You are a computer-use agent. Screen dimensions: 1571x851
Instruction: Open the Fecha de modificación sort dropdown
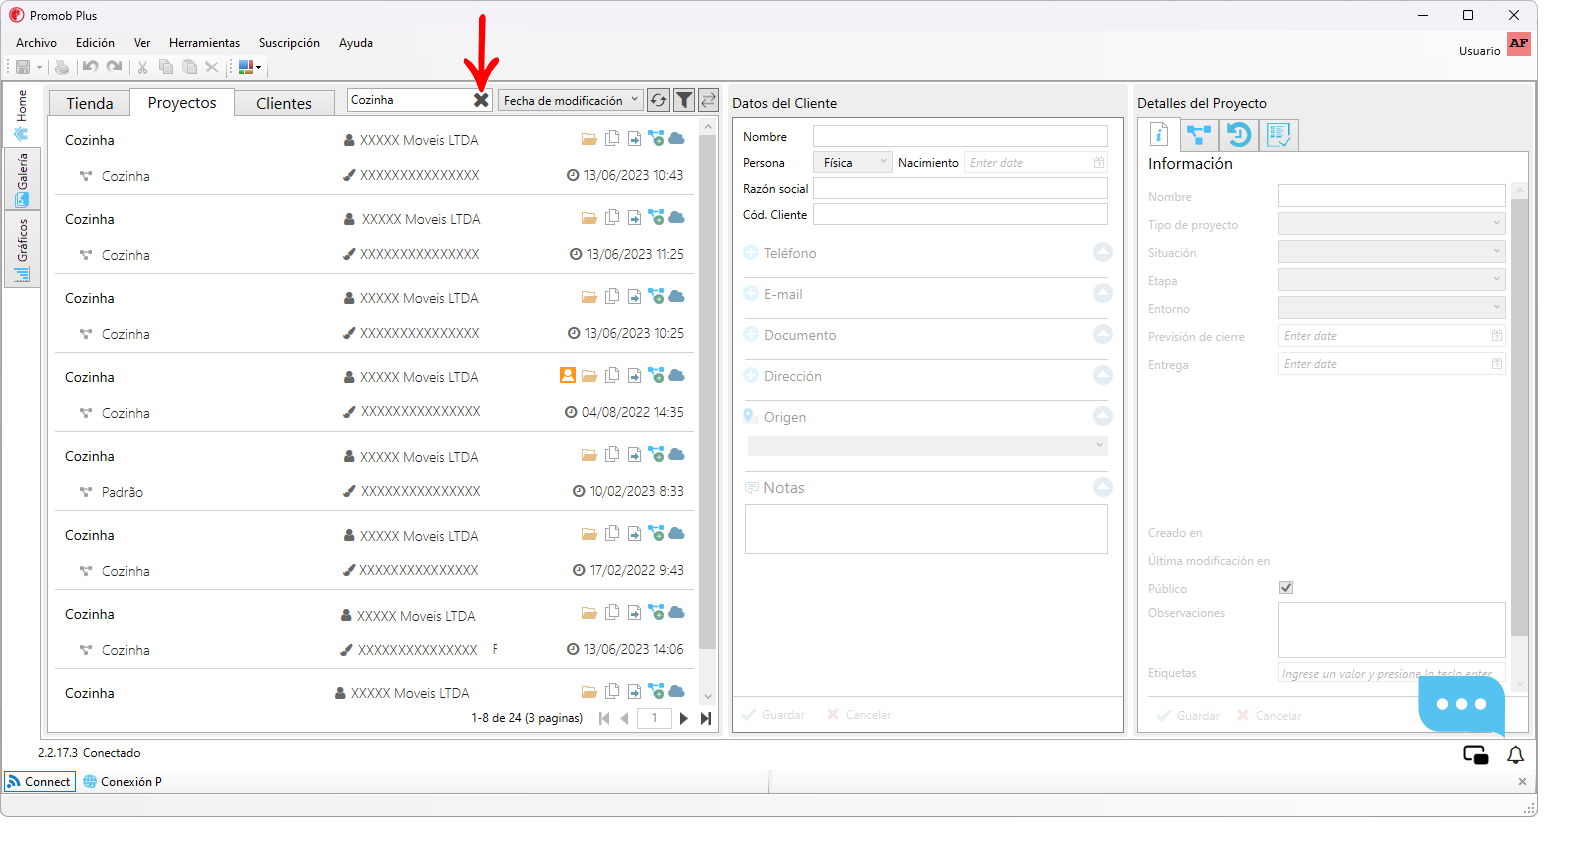pos(570,100)
